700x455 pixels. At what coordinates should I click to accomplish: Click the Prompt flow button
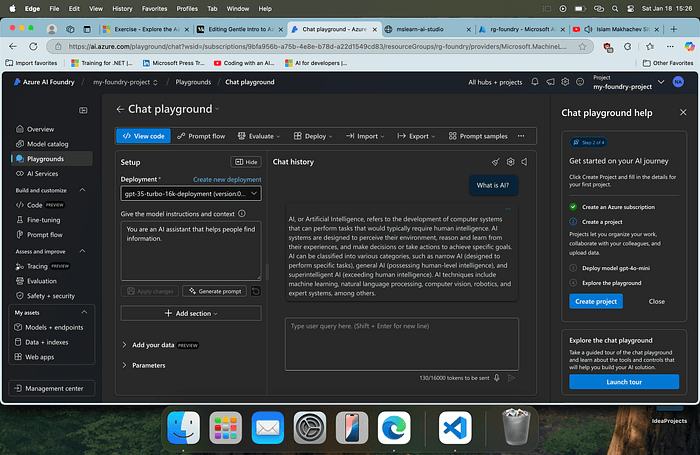point(201,136)
